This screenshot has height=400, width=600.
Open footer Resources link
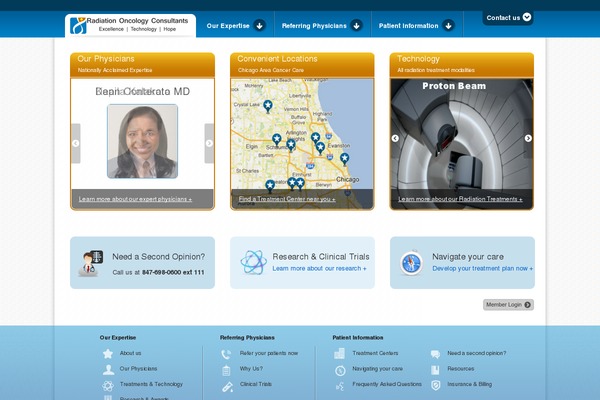460,369
